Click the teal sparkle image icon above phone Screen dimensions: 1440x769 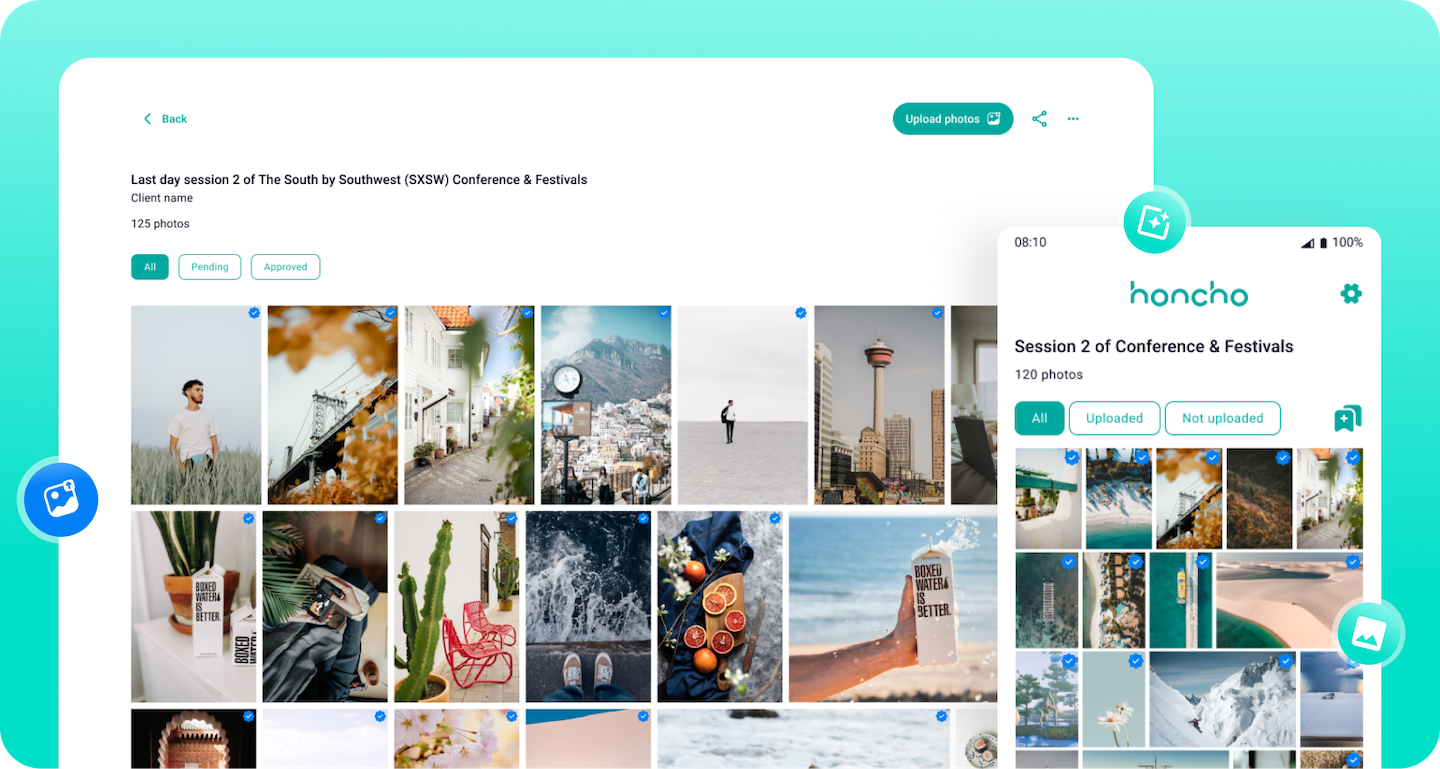(1154, 222)
